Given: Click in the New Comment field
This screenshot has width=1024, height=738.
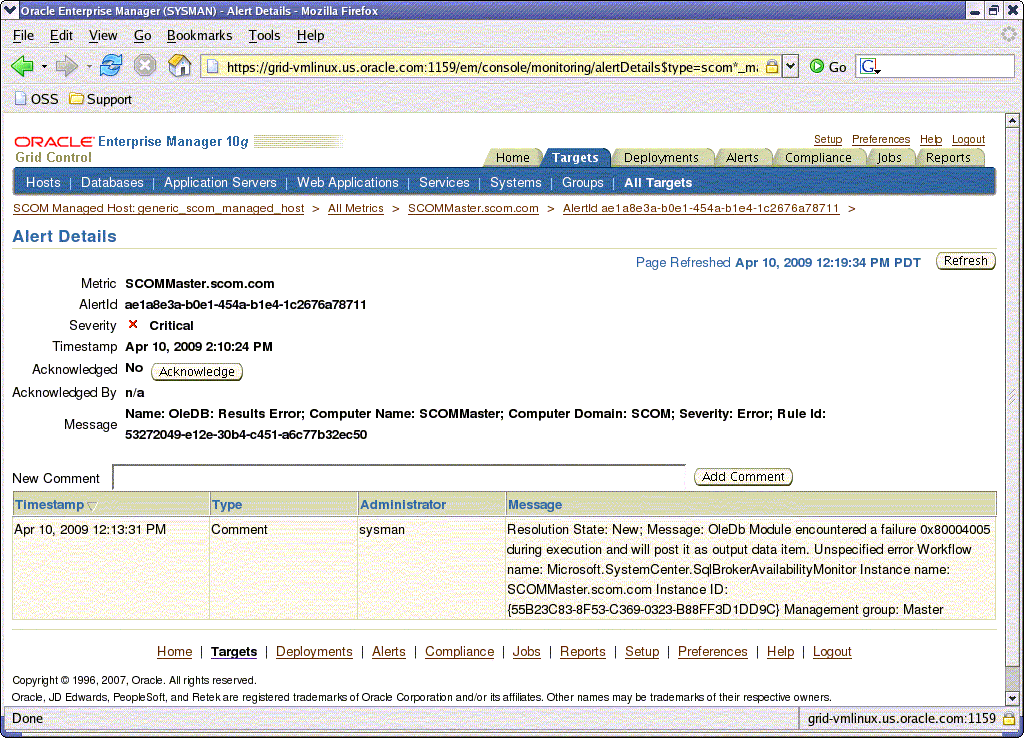Looking at the screenshot, I should coord(399,477).
